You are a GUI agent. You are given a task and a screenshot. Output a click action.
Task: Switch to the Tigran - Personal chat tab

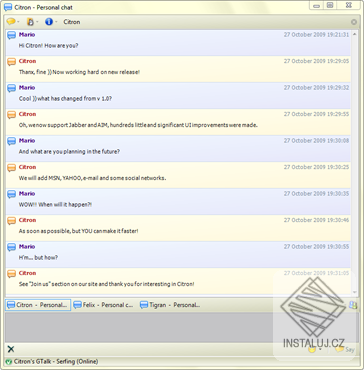[170, 305]
